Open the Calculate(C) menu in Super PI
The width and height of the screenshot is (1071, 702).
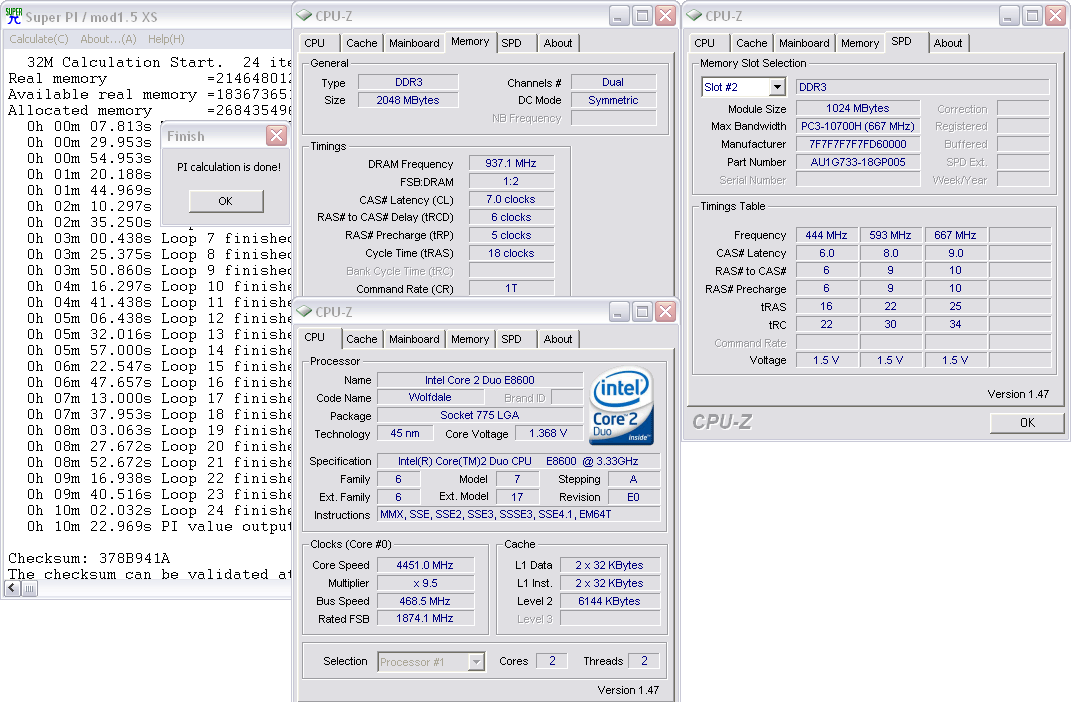pos(38,39)
